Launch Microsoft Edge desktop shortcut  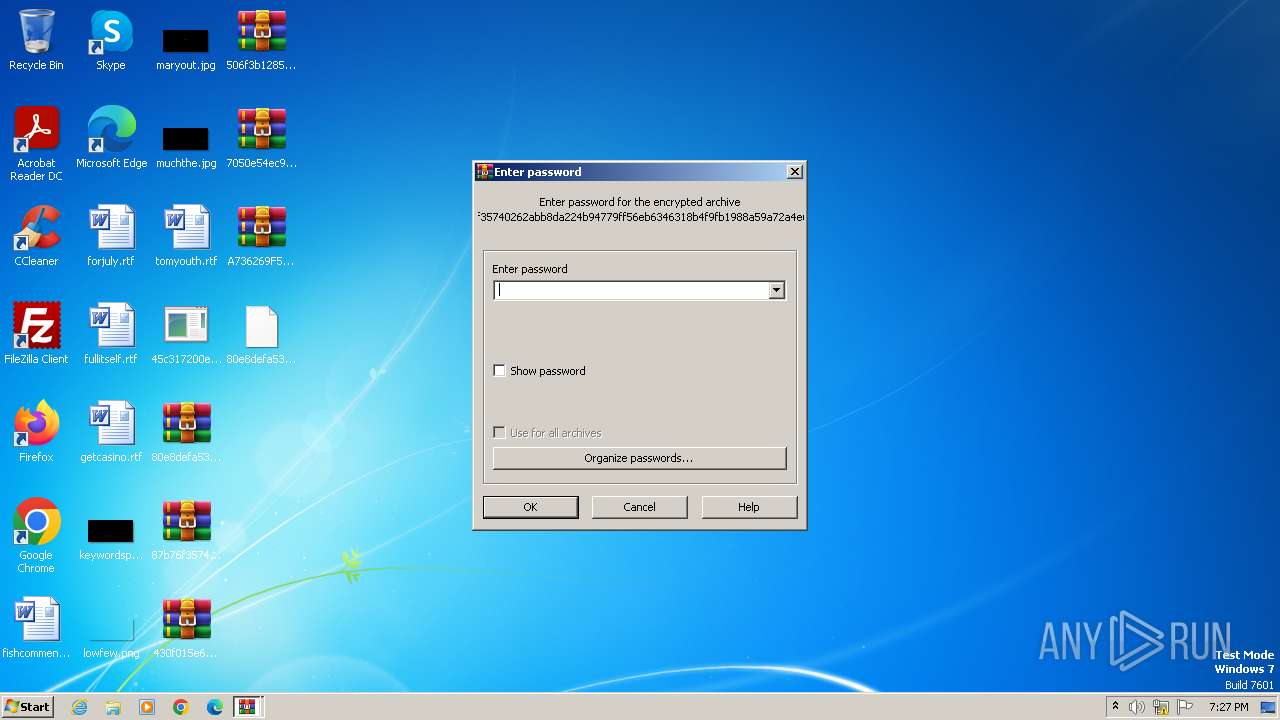(111, 138)
